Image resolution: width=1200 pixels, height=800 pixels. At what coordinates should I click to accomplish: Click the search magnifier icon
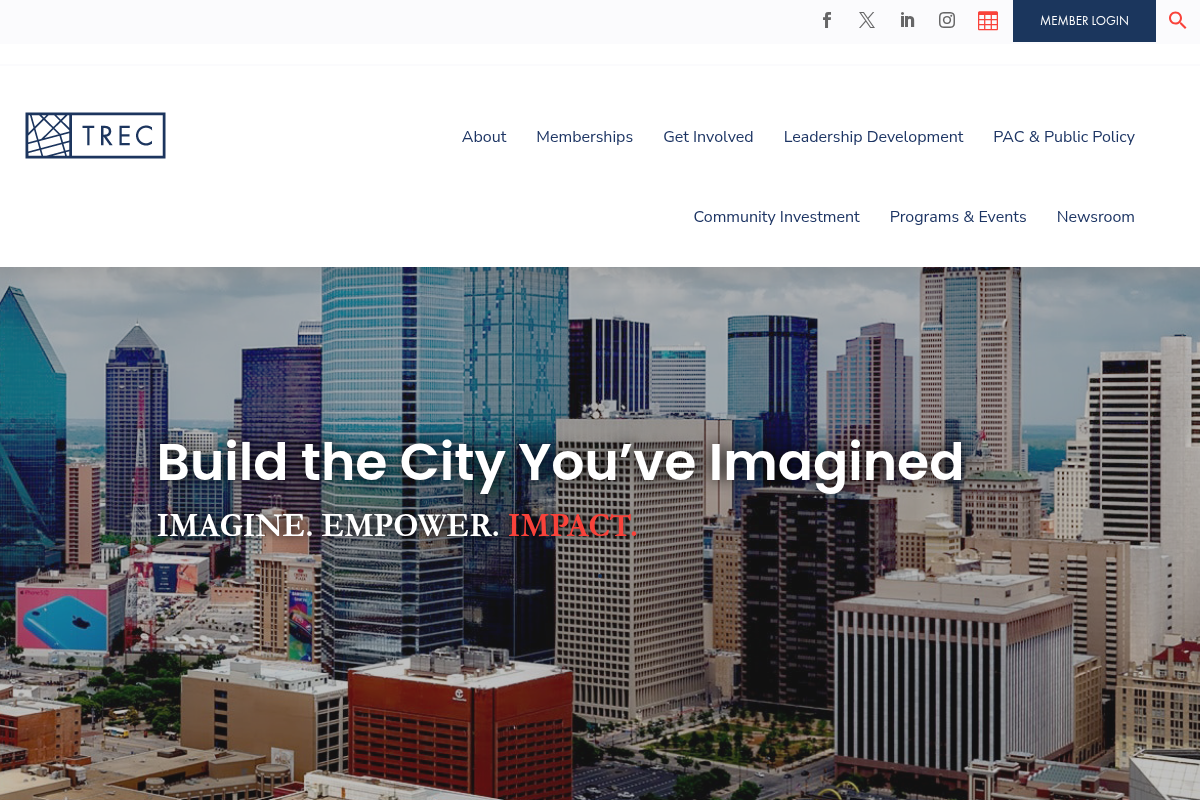[x=1178, y=20]
